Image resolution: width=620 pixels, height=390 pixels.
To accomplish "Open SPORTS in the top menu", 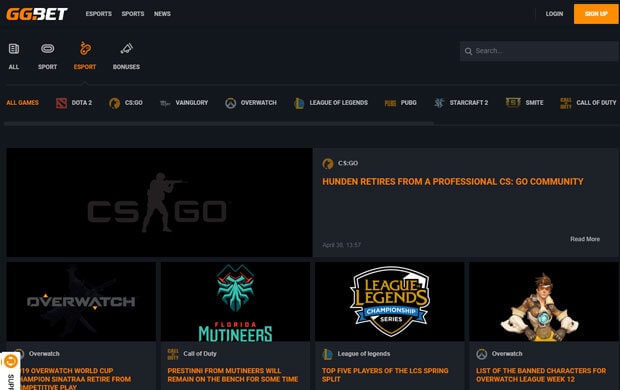I will click(x=133, y=14).
